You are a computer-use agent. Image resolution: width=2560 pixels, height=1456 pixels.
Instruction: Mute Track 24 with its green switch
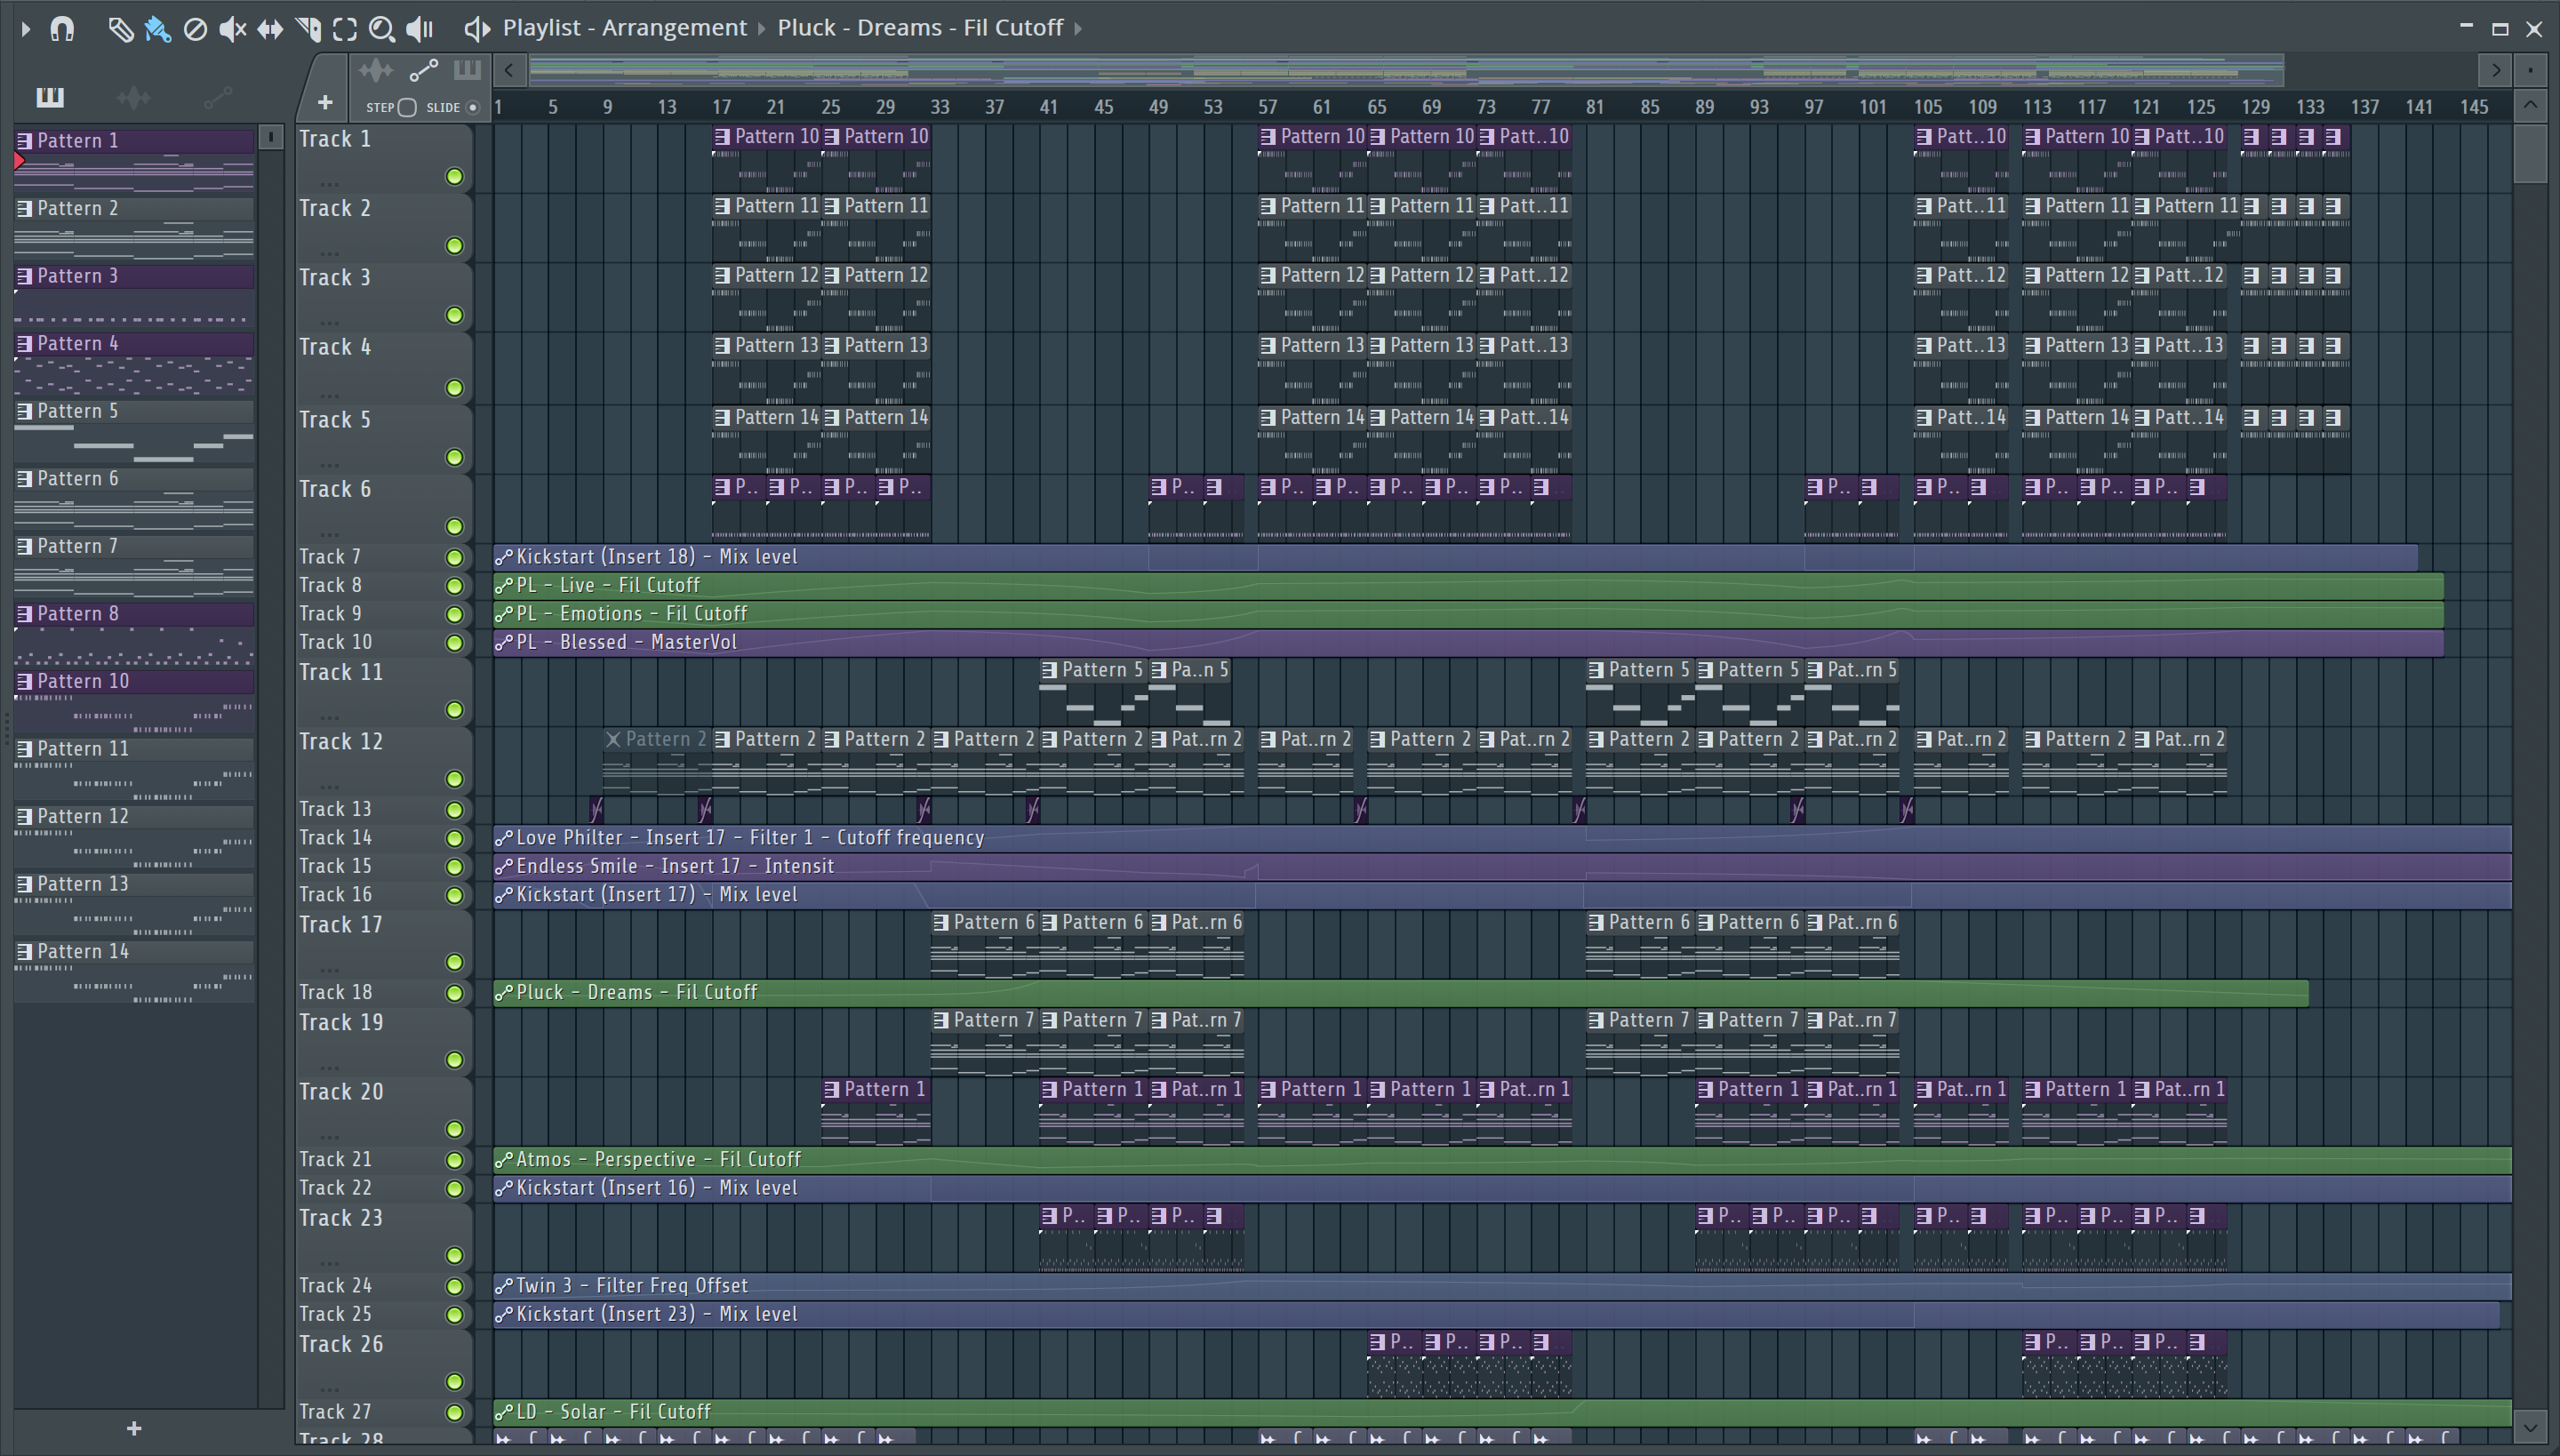454,1286
